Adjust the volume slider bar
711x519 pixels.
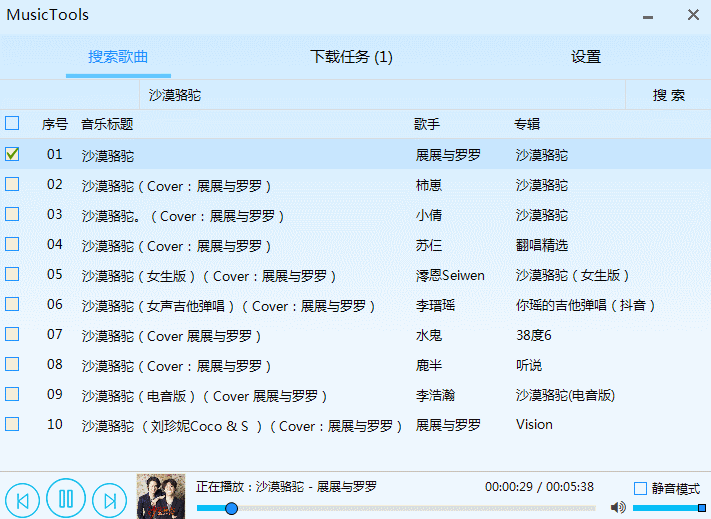tap(668, 508)
